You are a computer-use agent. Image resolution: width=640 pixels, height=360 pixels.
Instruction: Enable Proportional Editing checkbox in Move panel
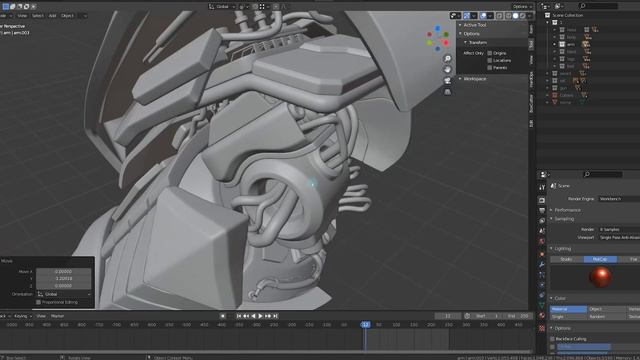point(39,302)
